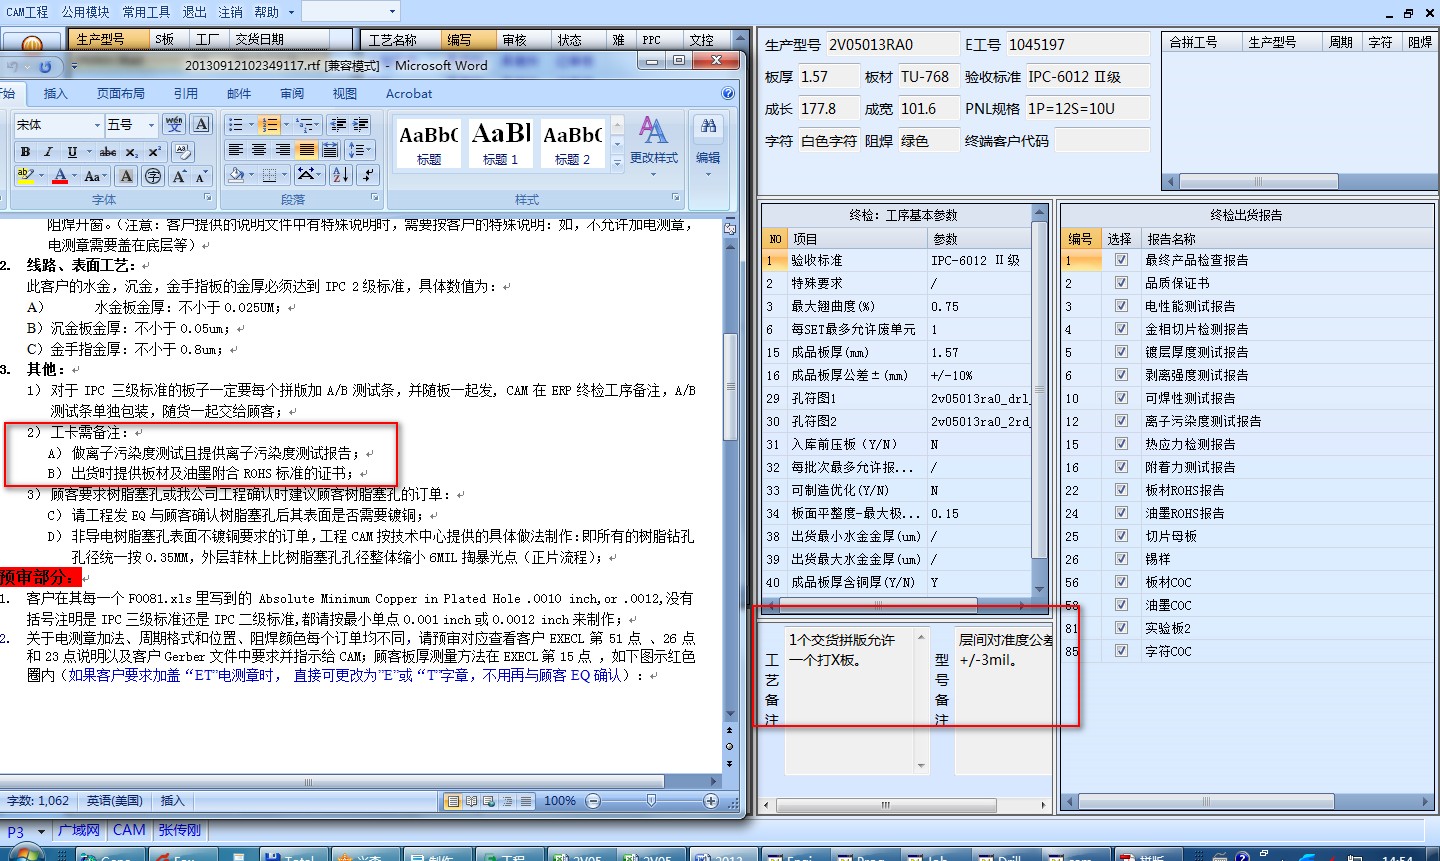This screenshot has width=1440, height=861.
Task: Align text left in Word
Action: [236, 150]
